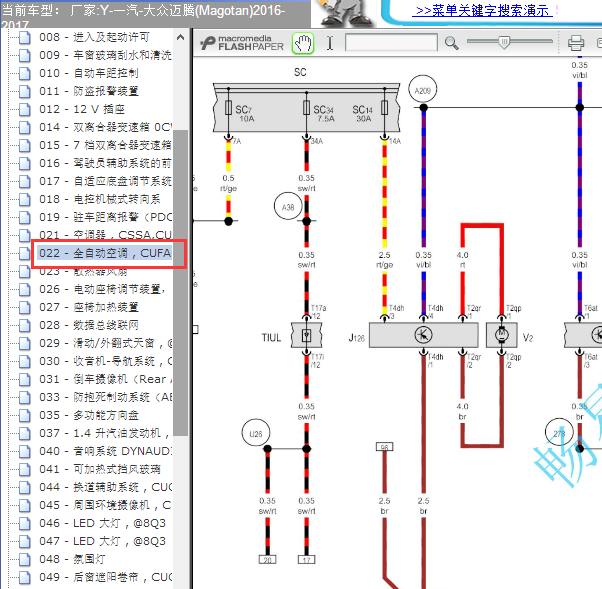Open tree item 047 LED 大灯 @8Q3
602x589 pixels.
(103, 541)
